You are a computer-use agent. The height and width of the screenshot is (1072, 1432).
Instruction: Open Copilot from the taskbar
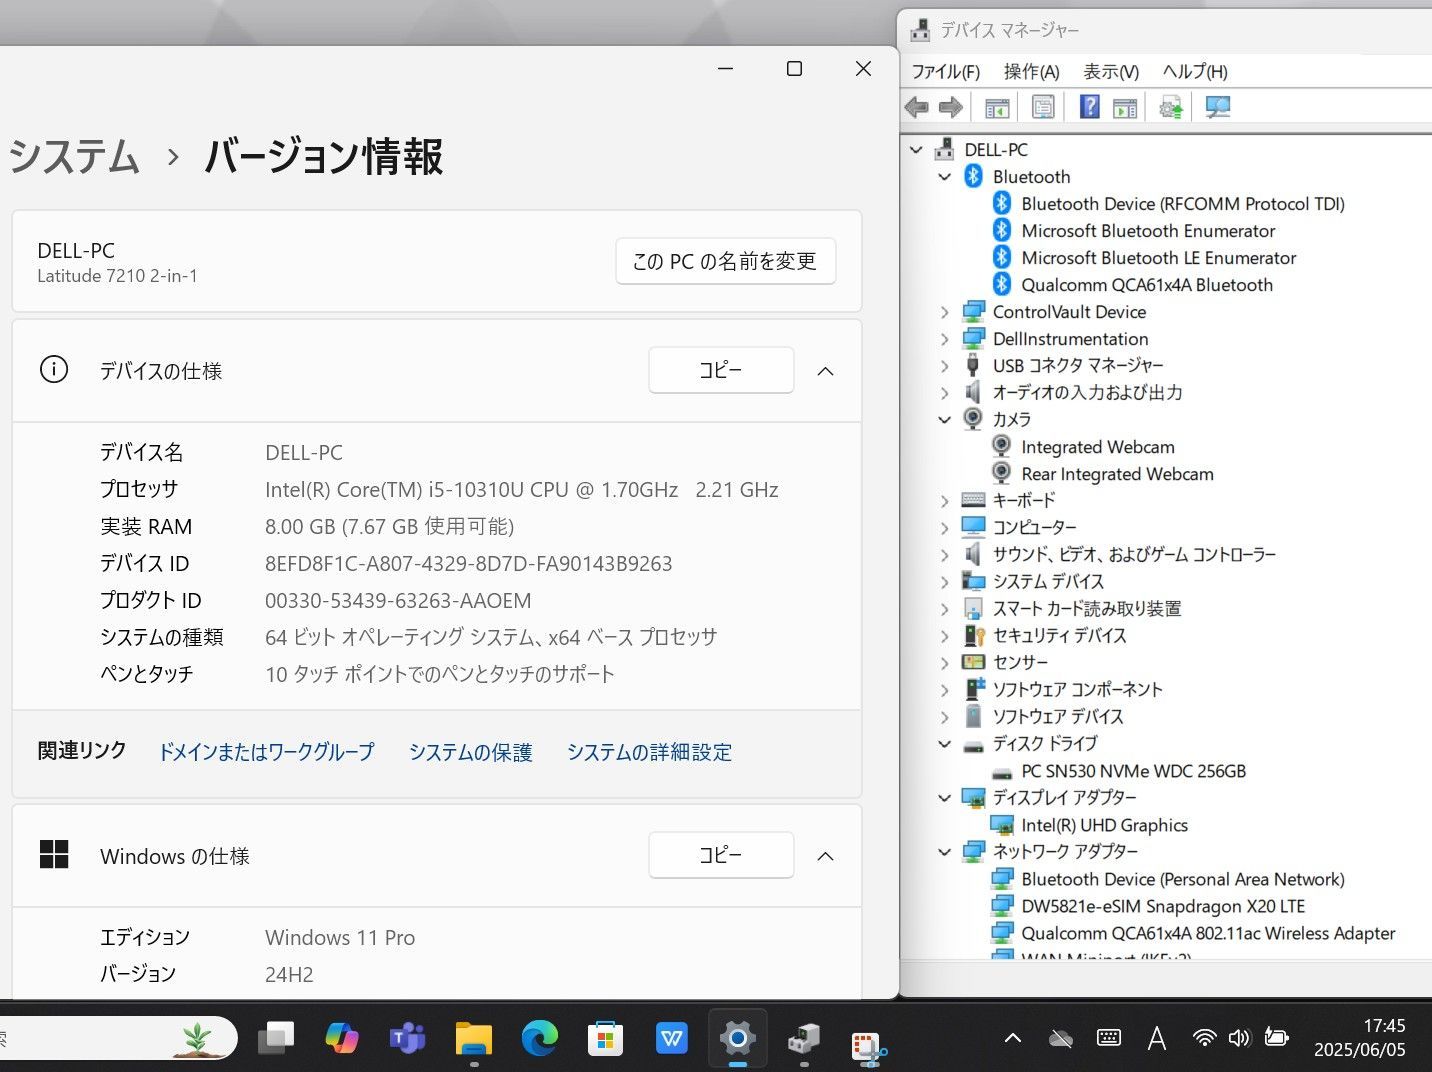tap(342, 1039)
